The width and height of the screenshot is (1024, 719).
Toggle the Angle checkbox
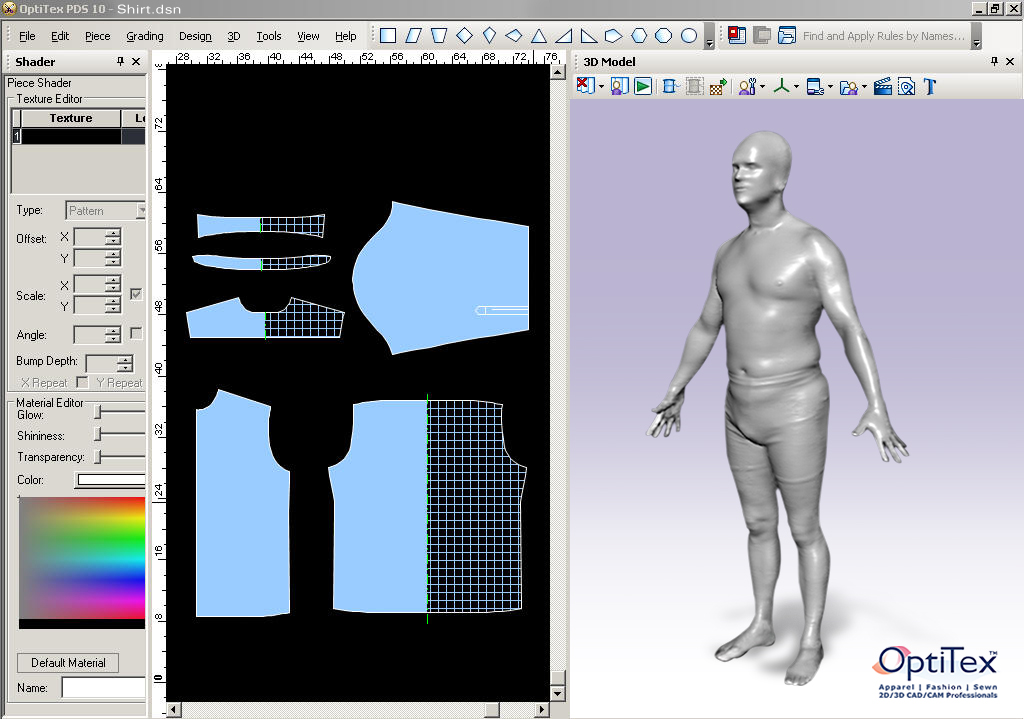(x=137, y=333)
